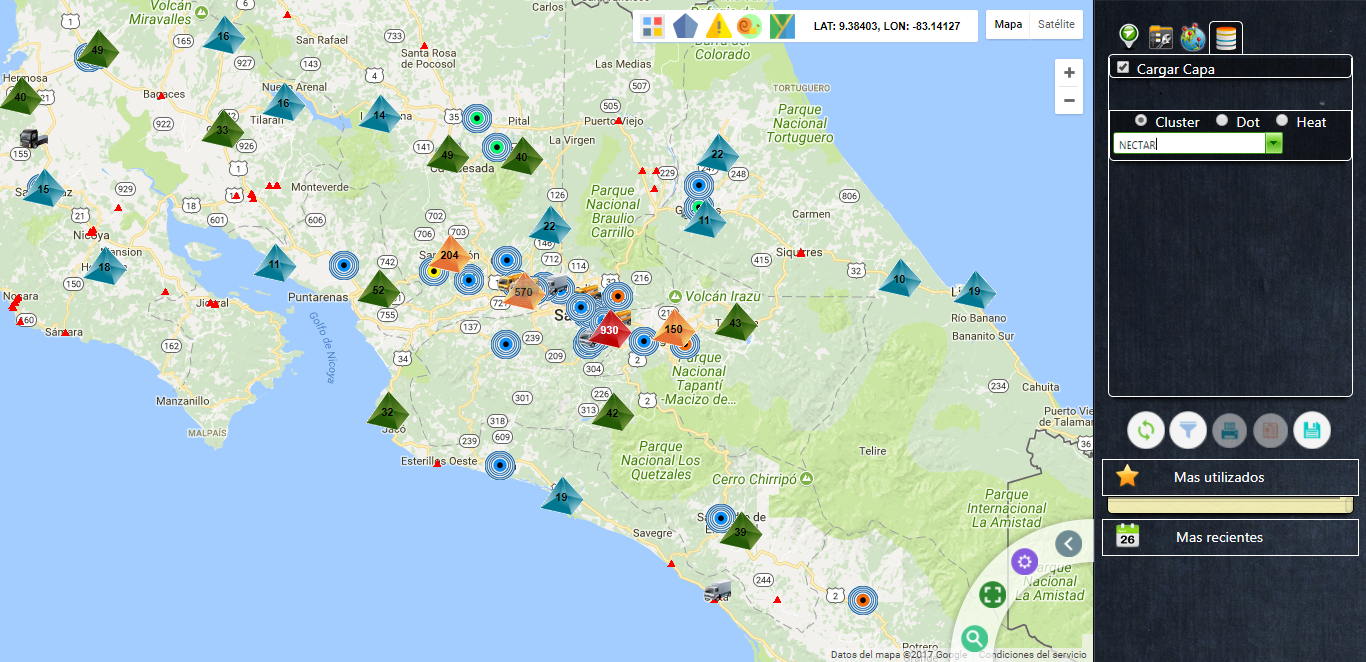1366x662 pixels.
Task: Select the Heat radio option
Action: tap(1282, 121)
